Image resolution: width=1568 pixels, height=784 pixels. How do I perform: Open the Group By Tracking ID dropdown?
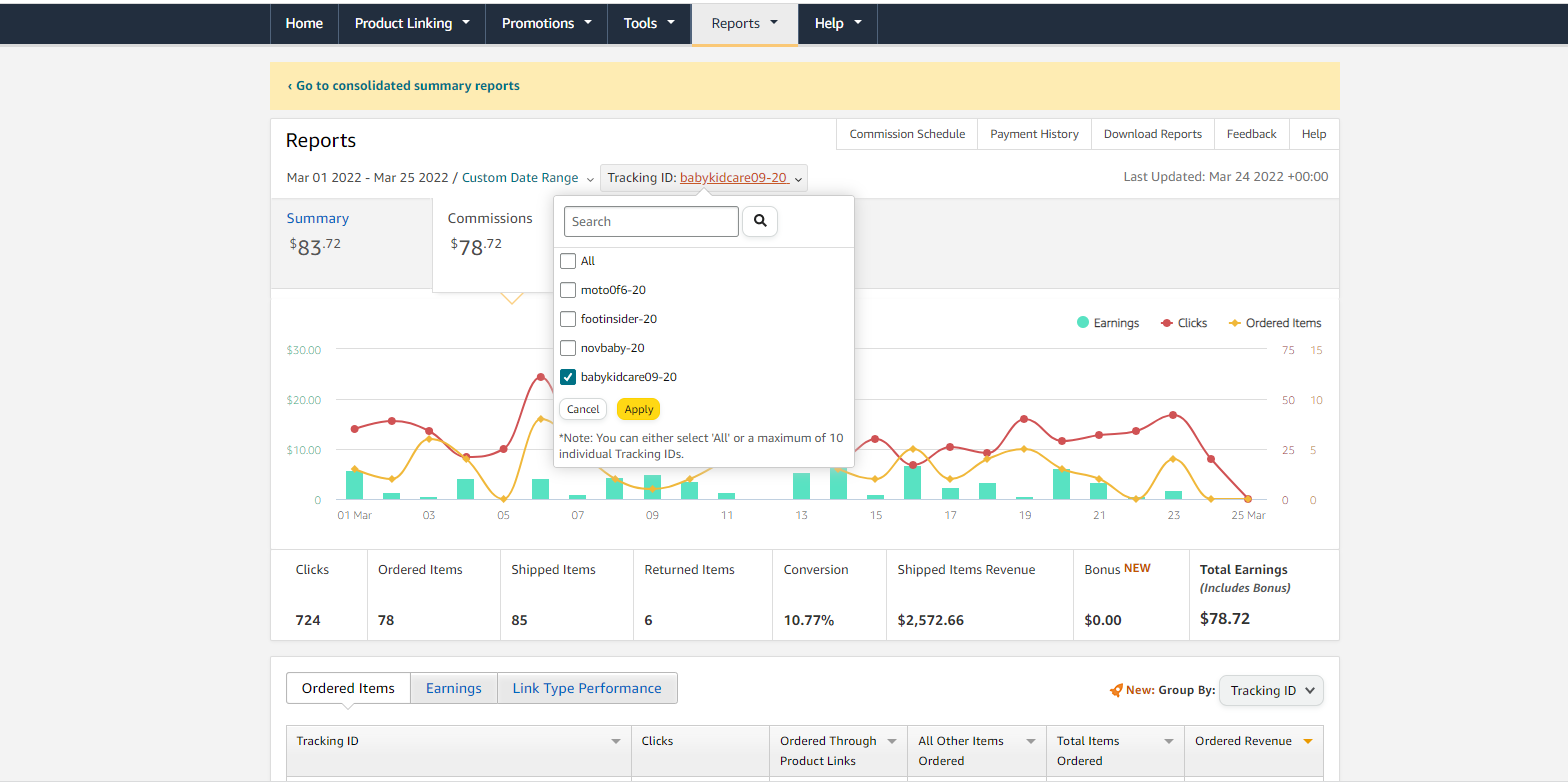[x=1271, y=690]
